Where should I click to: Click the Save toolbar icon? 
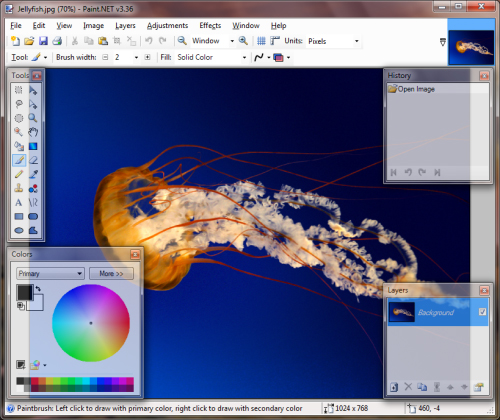tap(43, 41)
